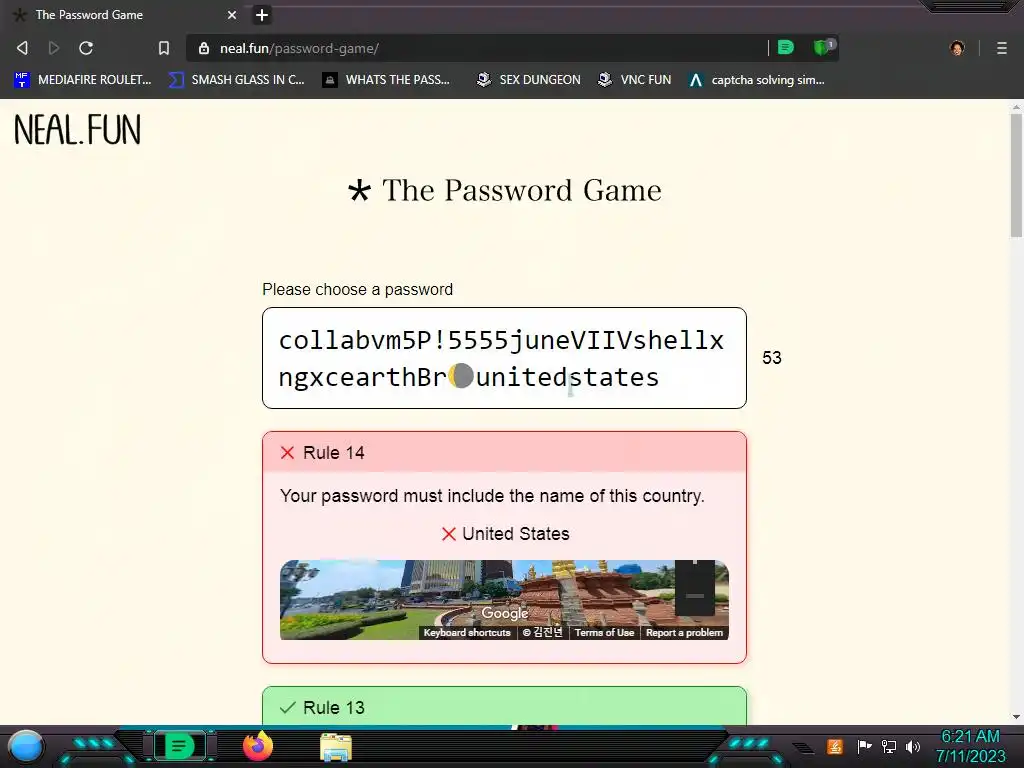This screenshot has height=768, width=1024.
Task: Click the checkmark icon on Rule 13
Action: (x=287, y=707)
